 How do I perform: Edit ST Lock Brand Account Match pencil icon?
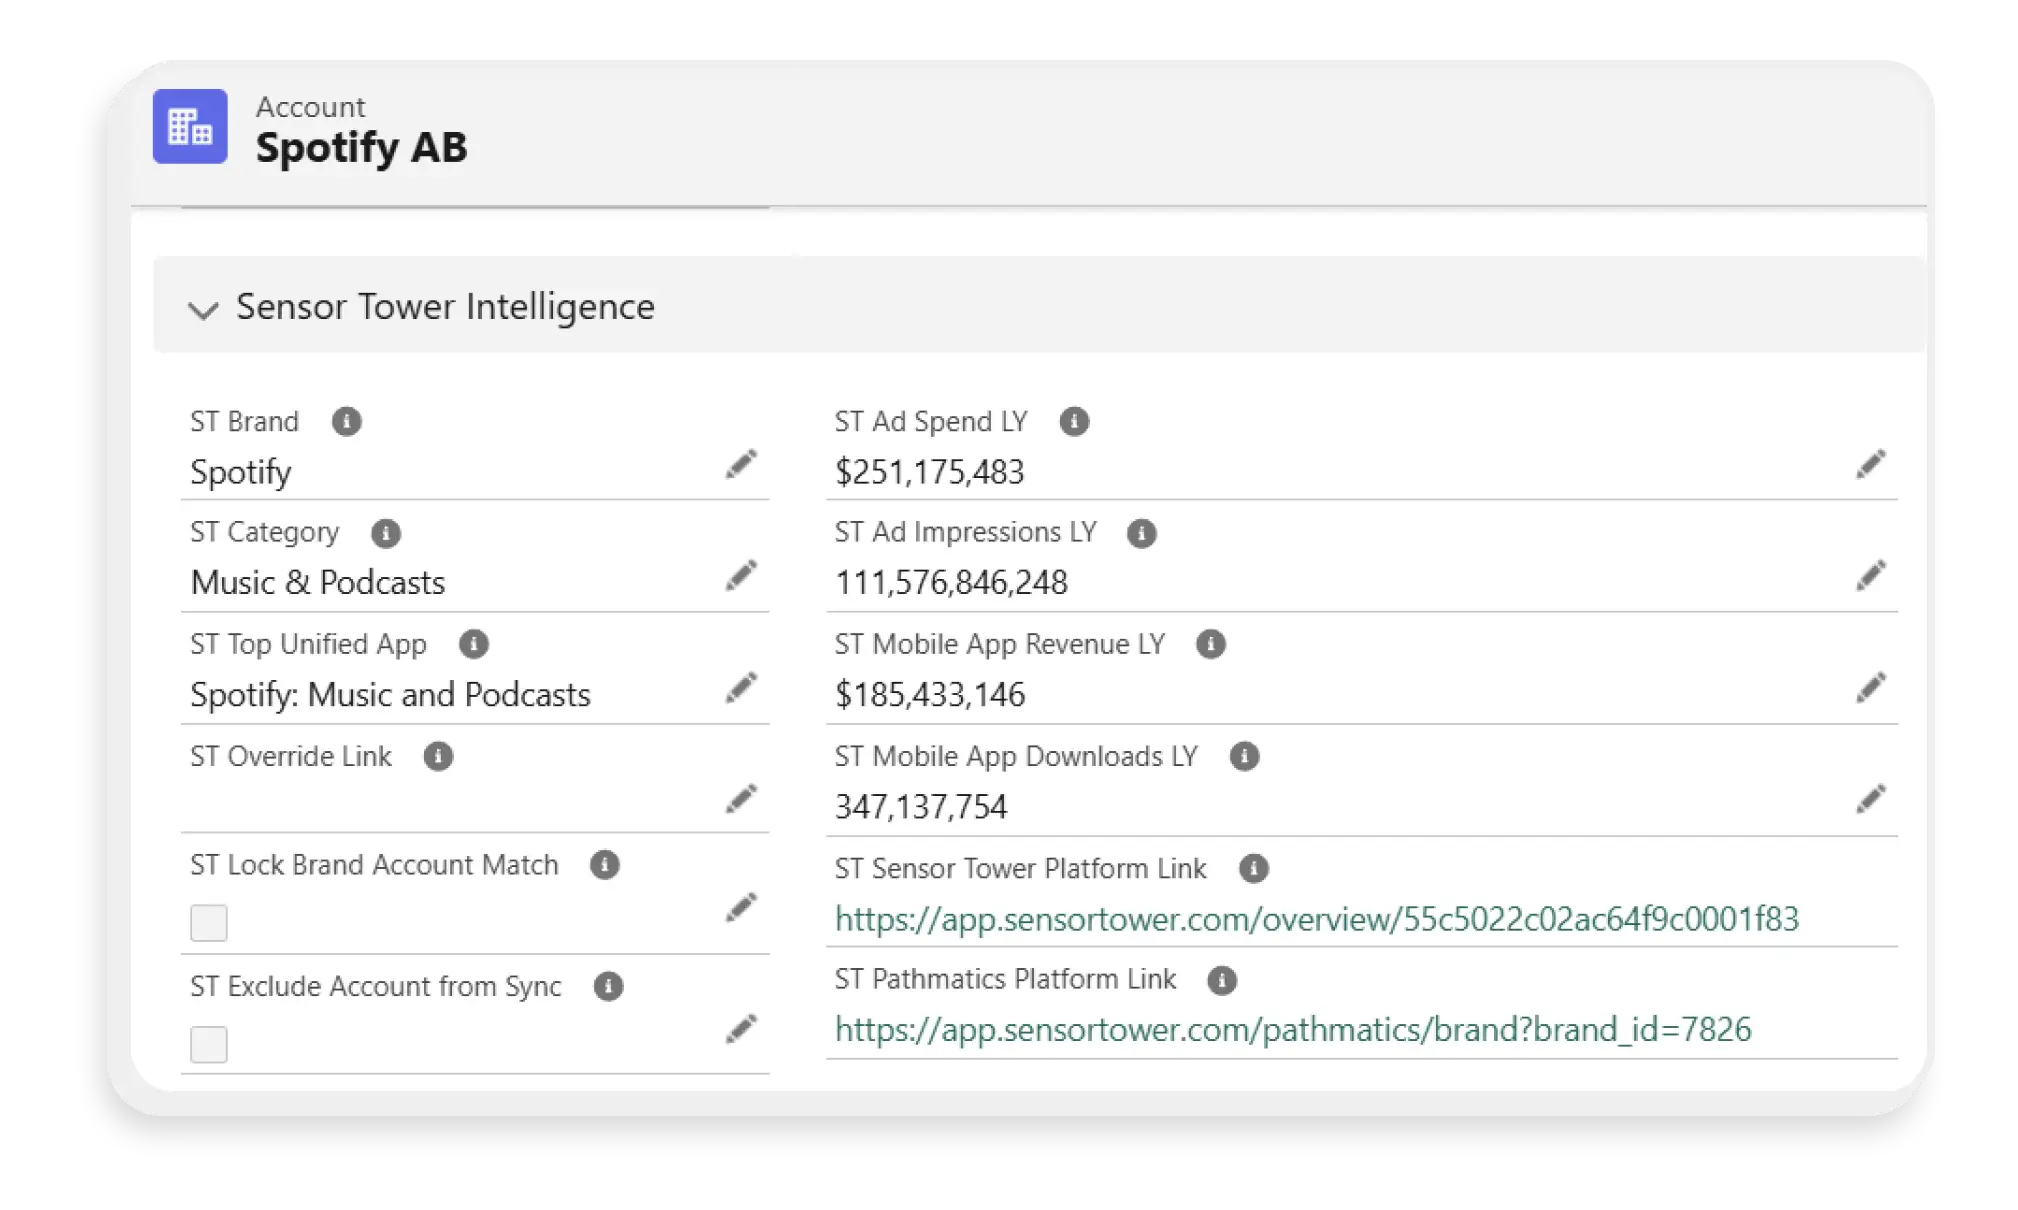pyautogui.click(x=741, y=907)
